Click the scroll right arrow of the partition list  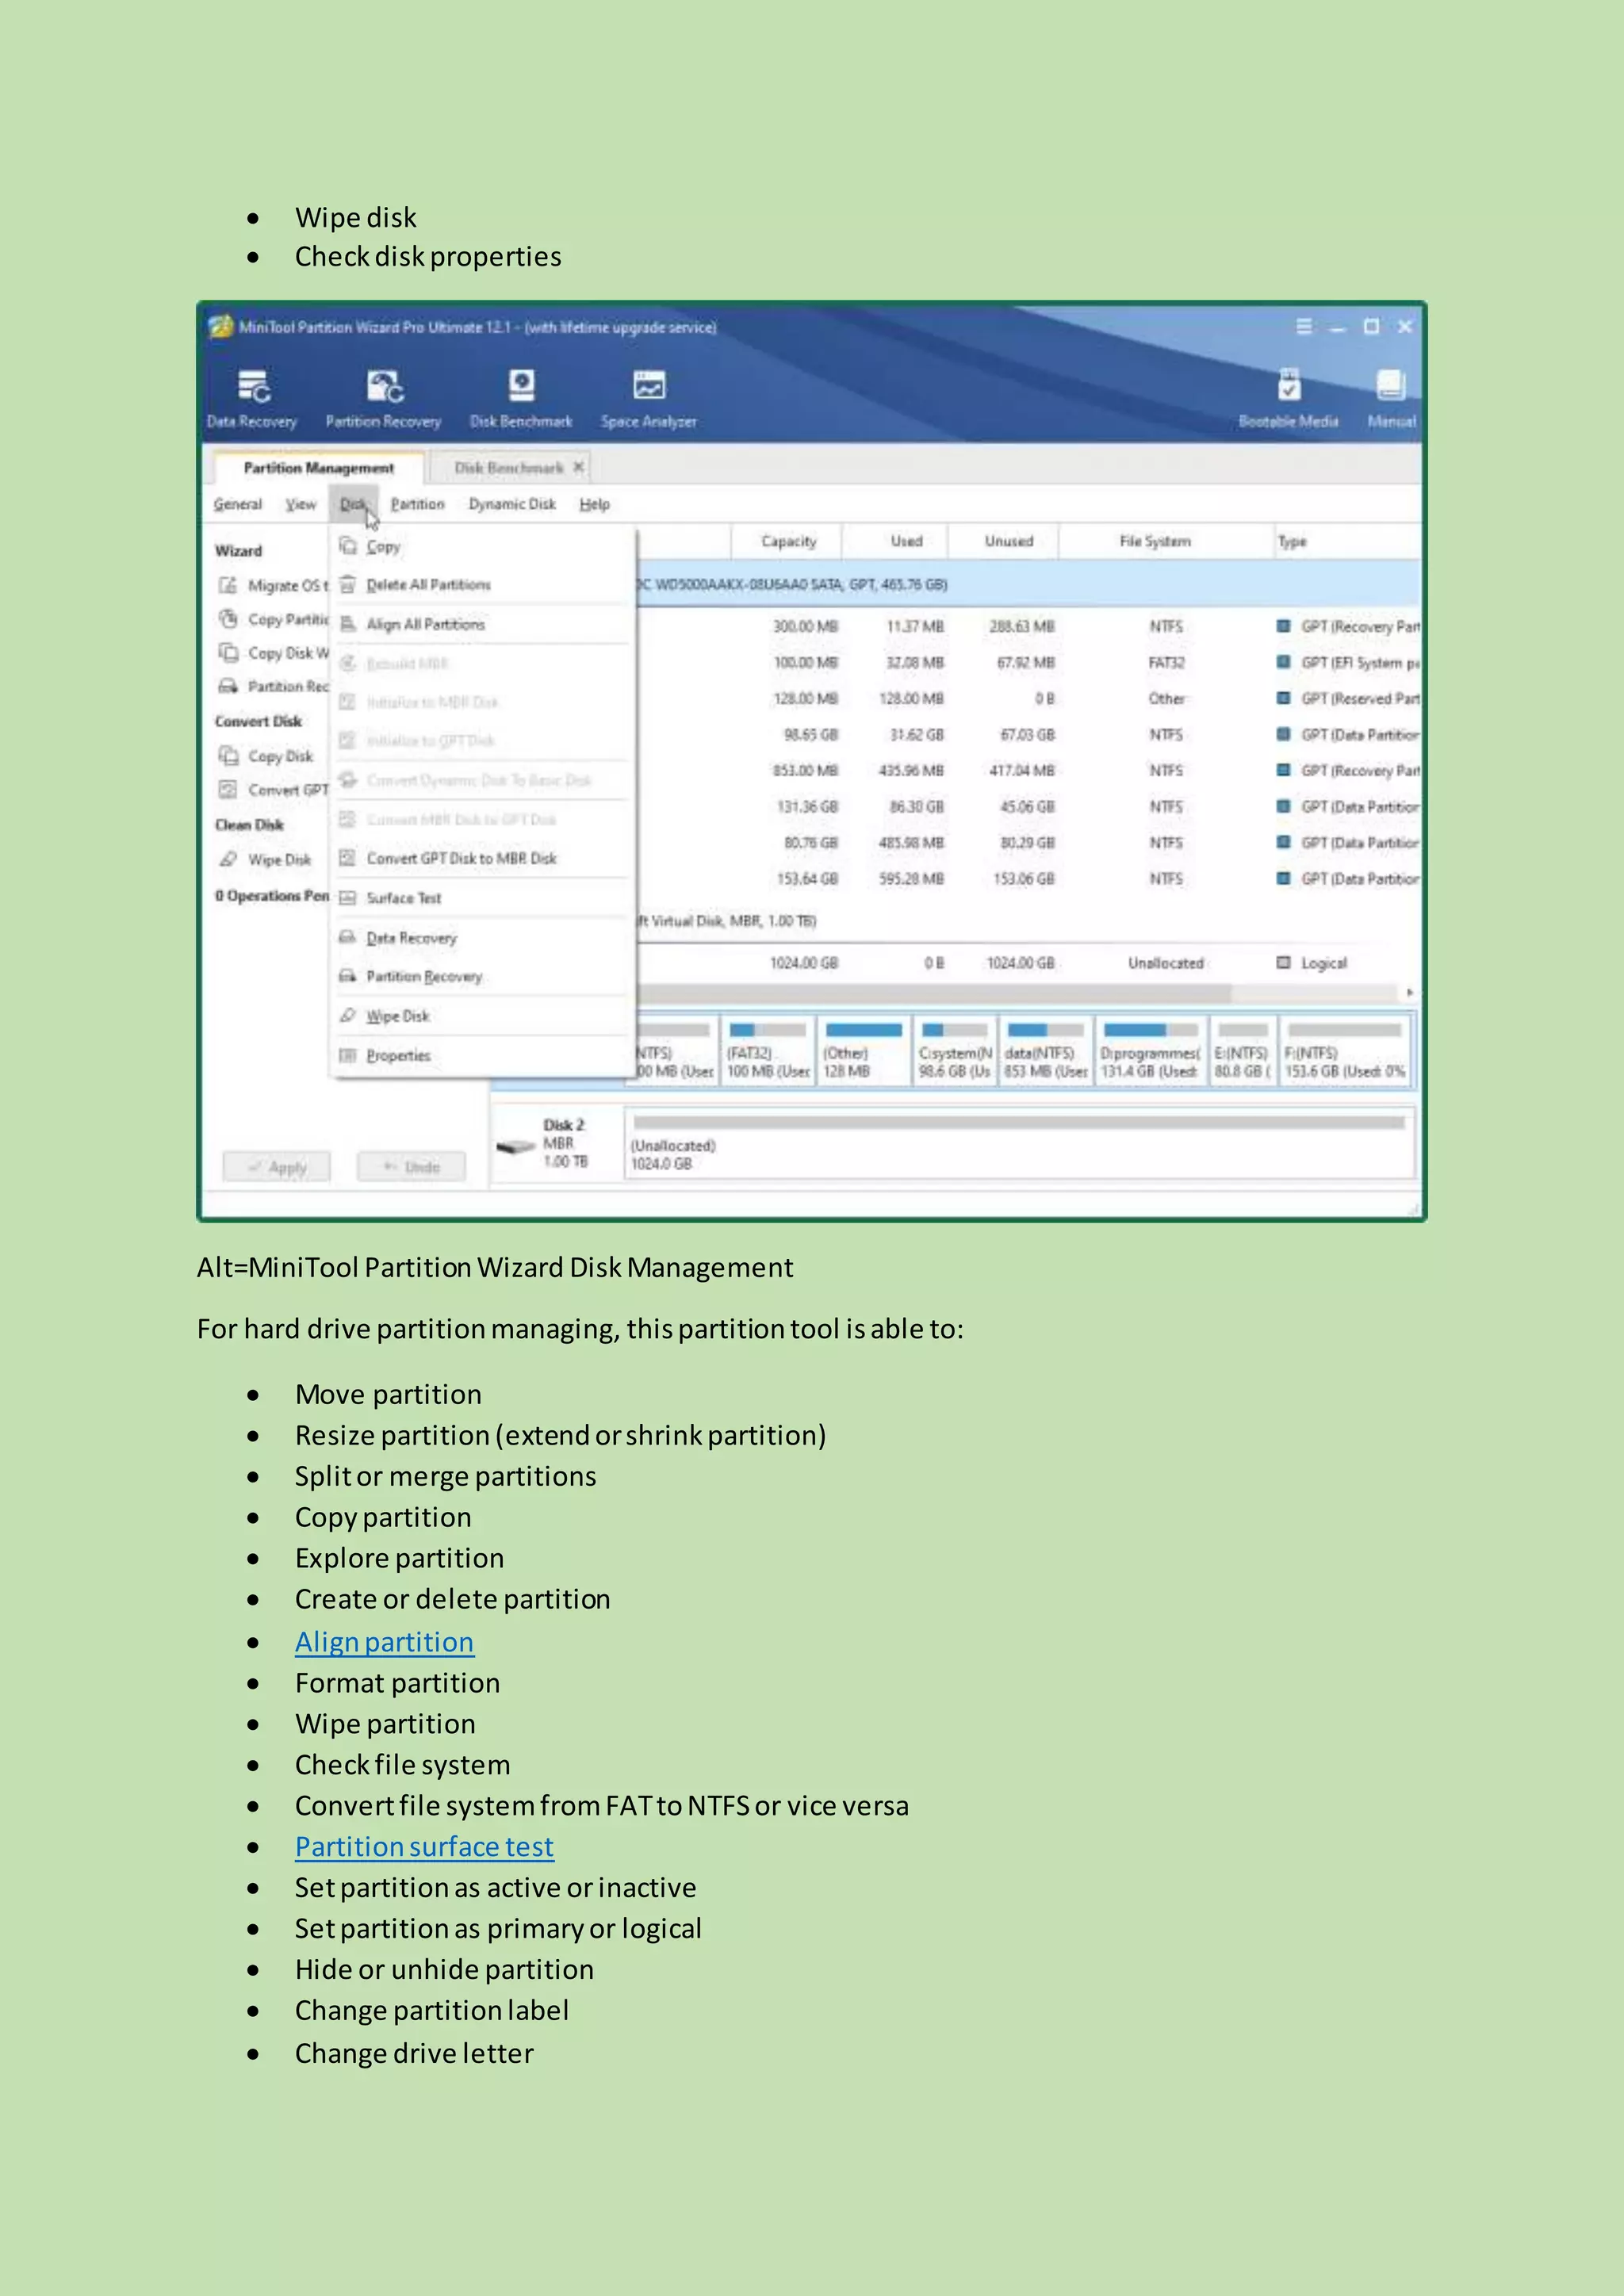pos(1410,993)
